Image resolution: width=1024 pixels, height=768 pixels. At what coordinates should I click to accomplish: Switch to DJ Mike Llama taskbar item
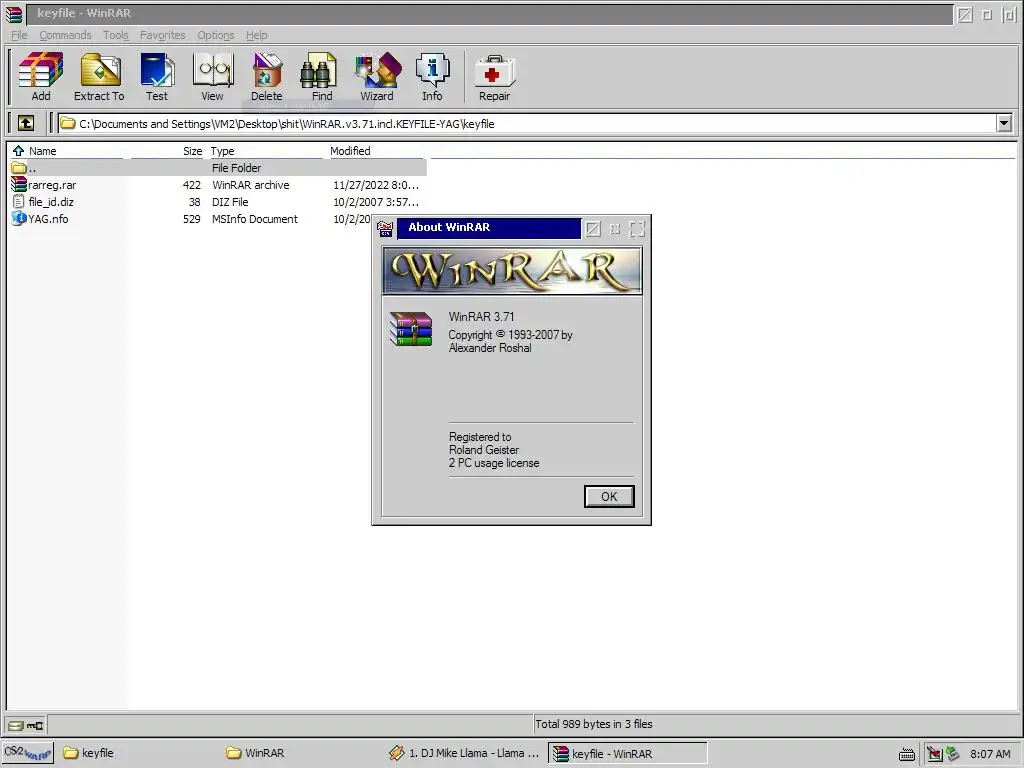pyautogui.click(x=464, y=753)
